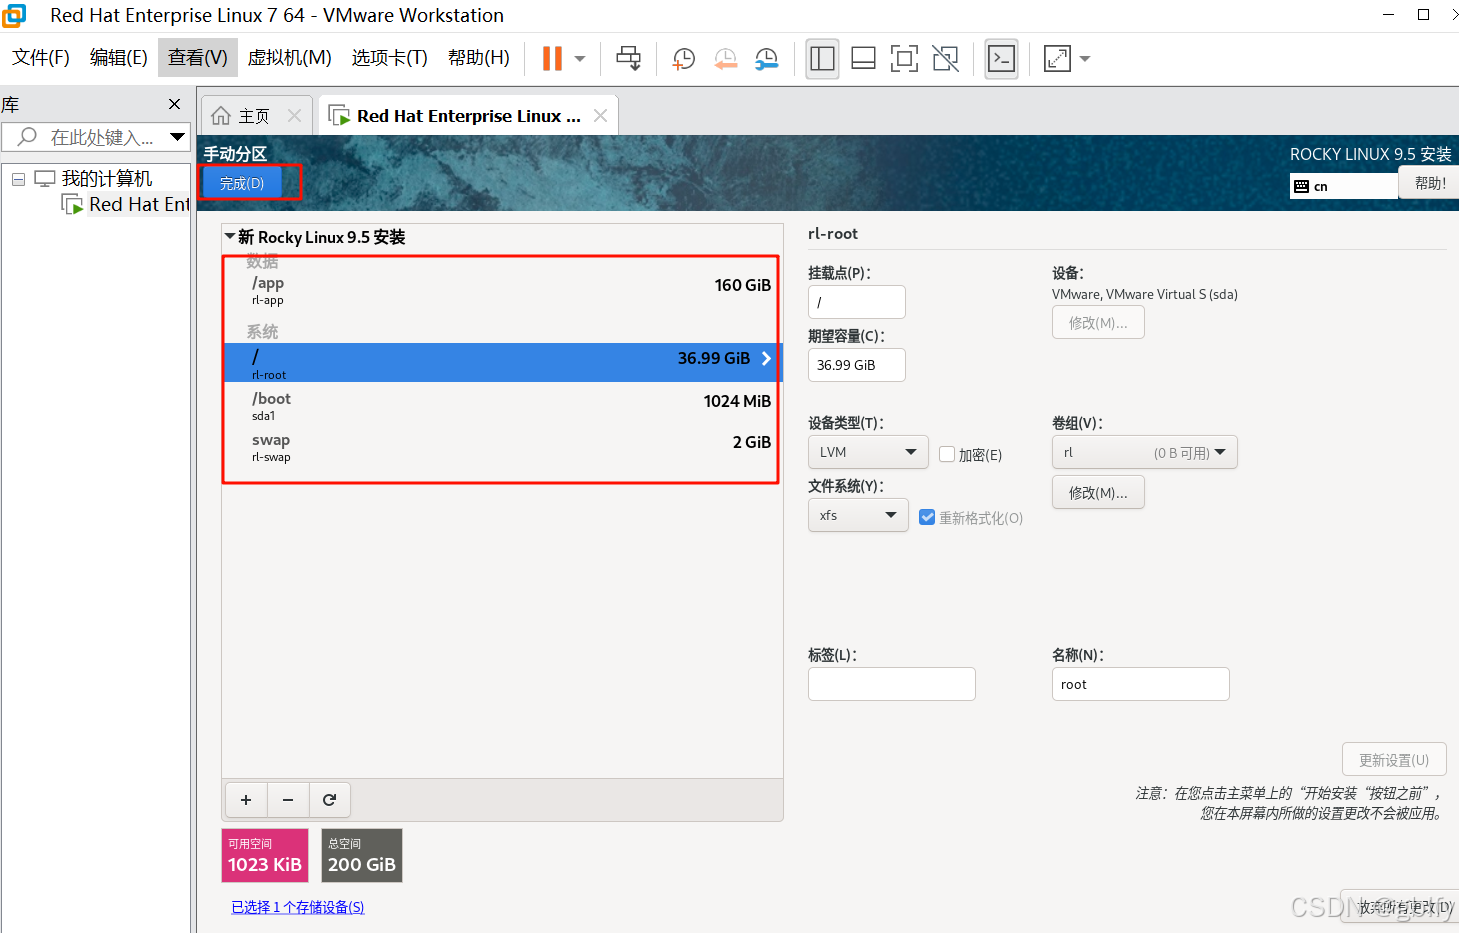The height and width of the screenshot is (933, 1459).
Task: Select 我的计算机 in the library
Action: (107, 179)
